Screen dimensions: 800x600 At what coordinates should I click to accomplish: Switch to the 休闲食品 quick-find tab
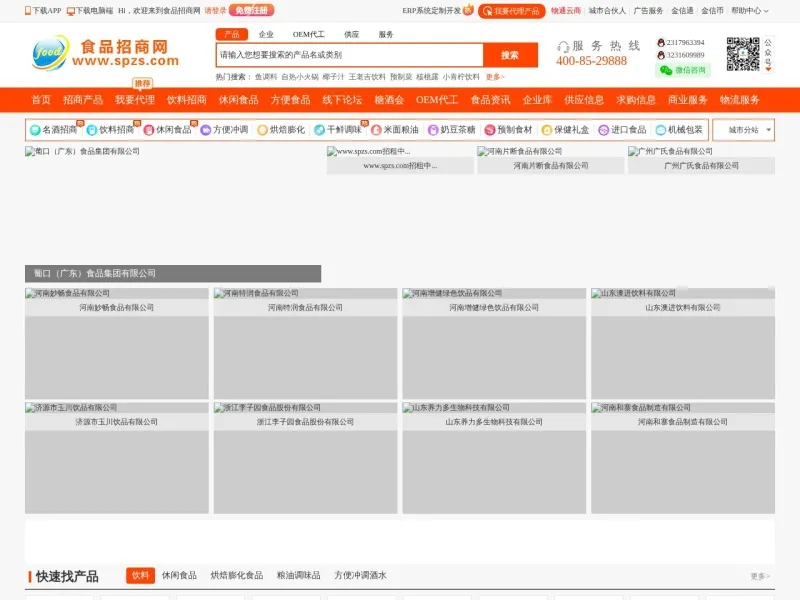click(x=179, y=576)
